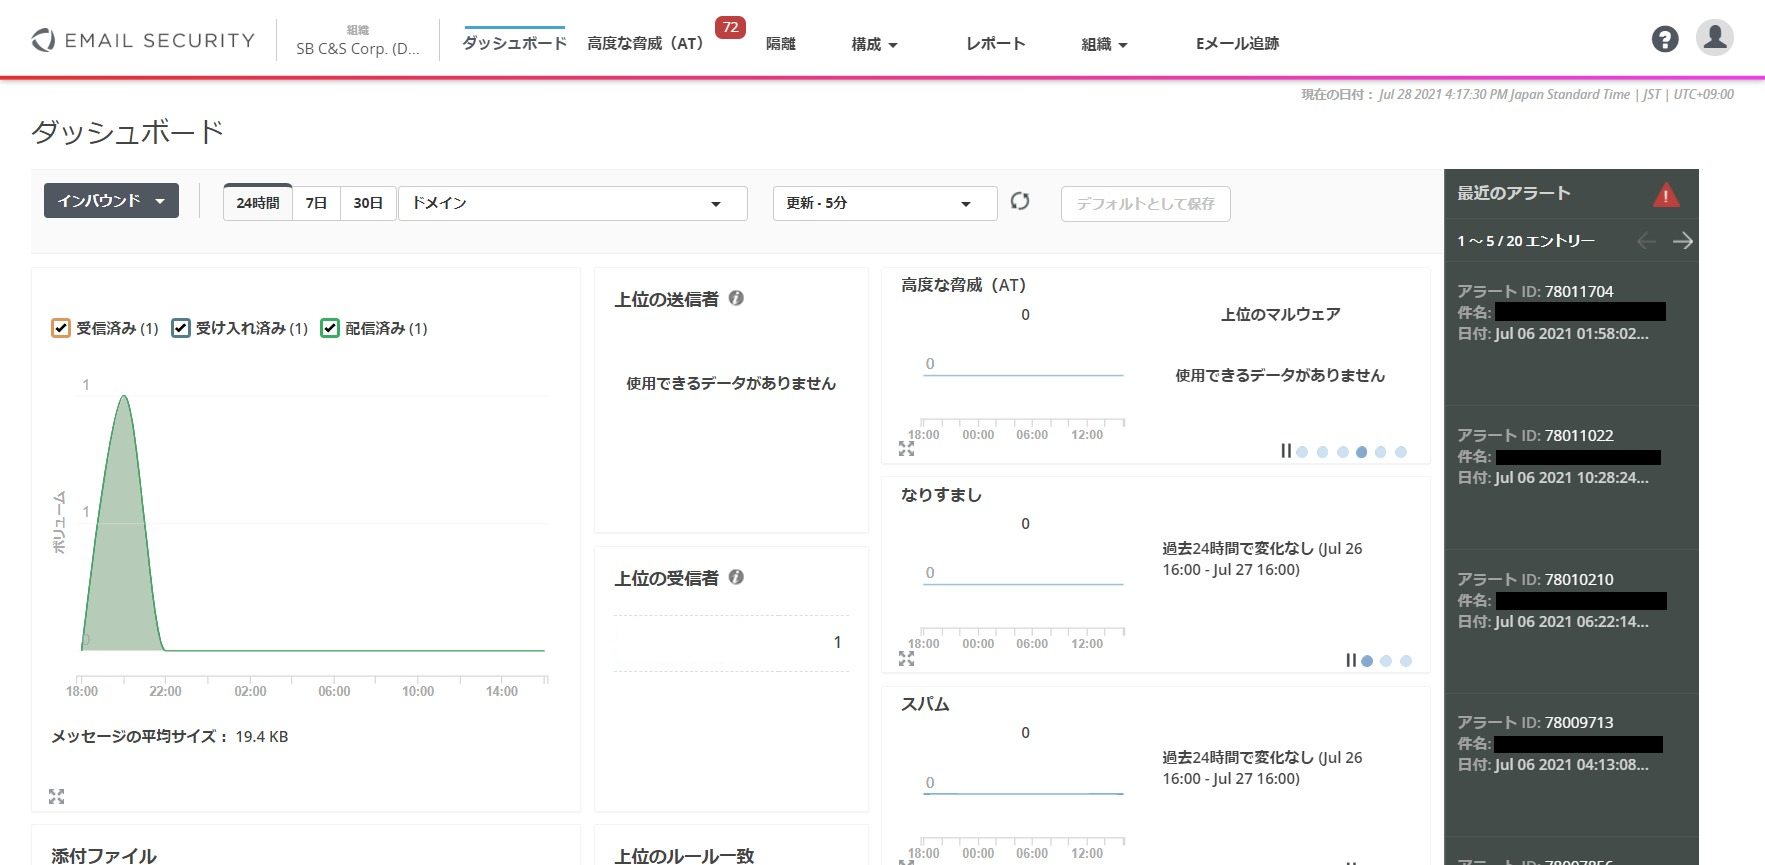Click メッセージの平均サイズ 19.4 KB text

170,736
